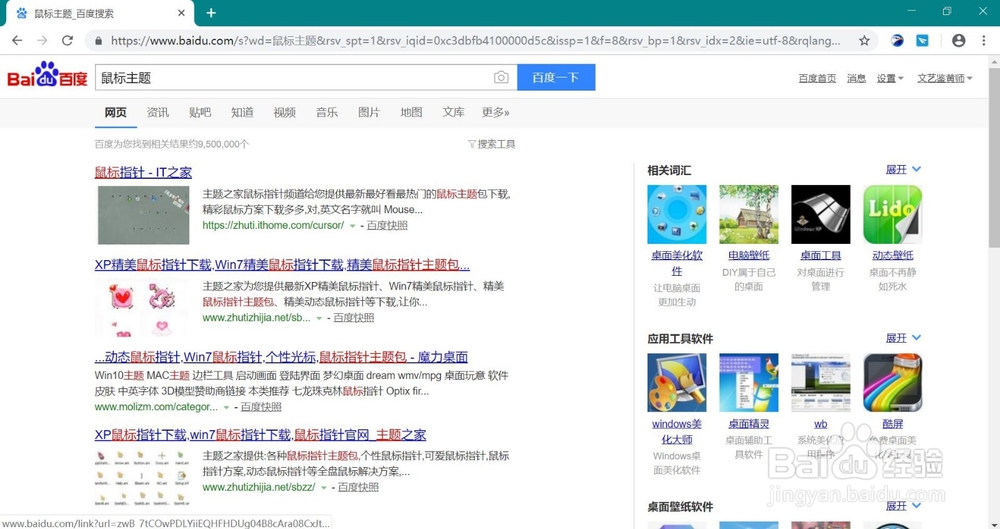This screenshot has height=529, width=1000.
Task: Open 搜索工具 filter options
Action: pyautogui.click(x=491, y=144)
